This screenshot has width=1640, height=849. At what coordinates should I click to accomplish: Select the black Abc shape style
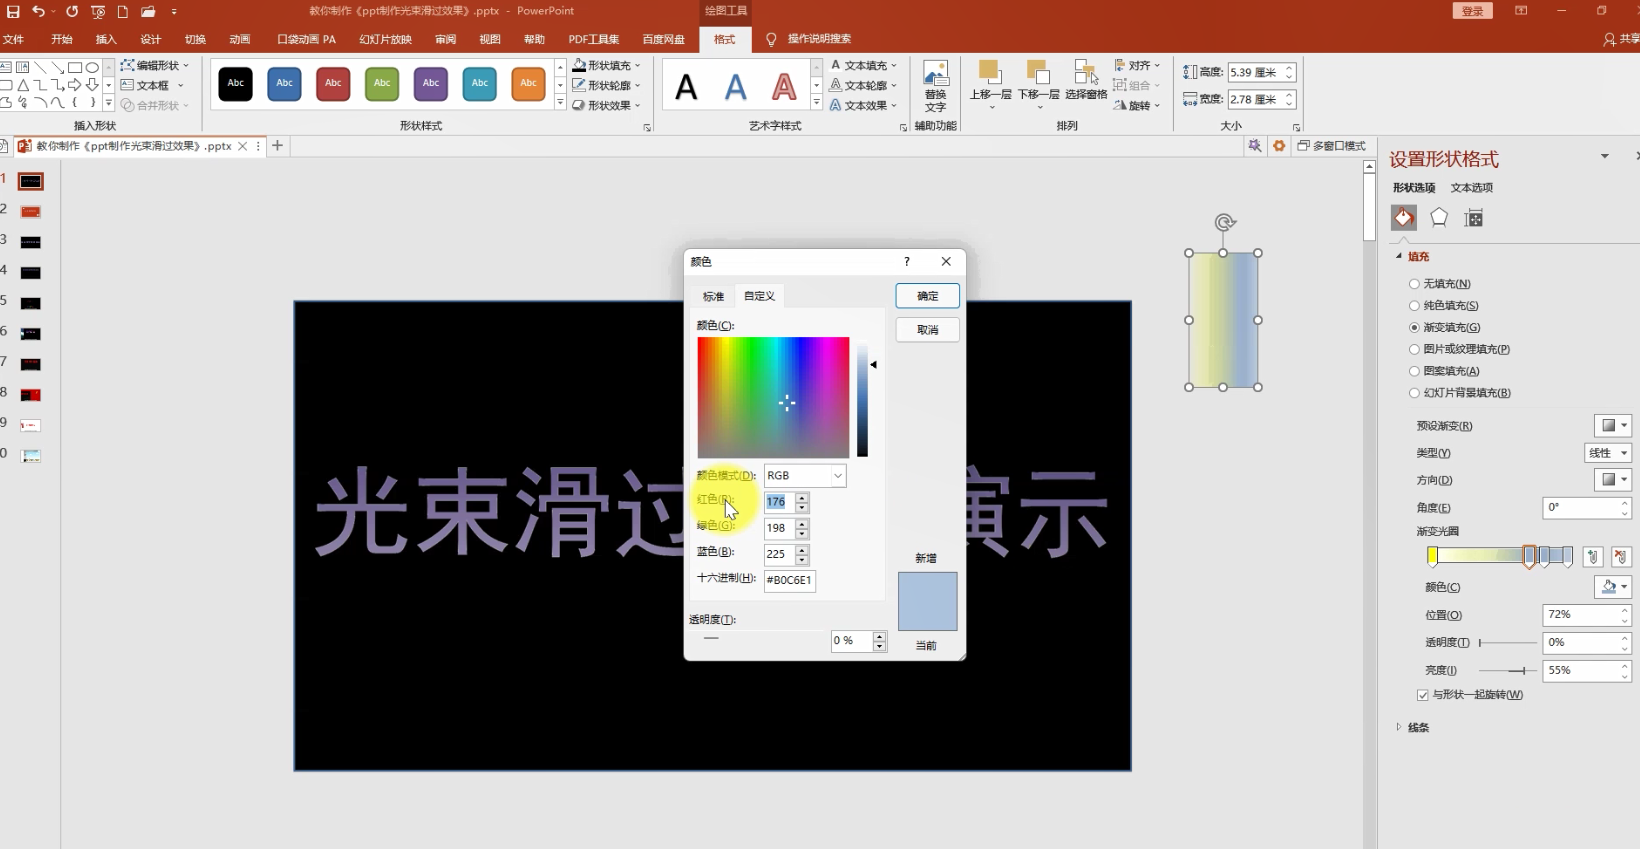[236, 84]
